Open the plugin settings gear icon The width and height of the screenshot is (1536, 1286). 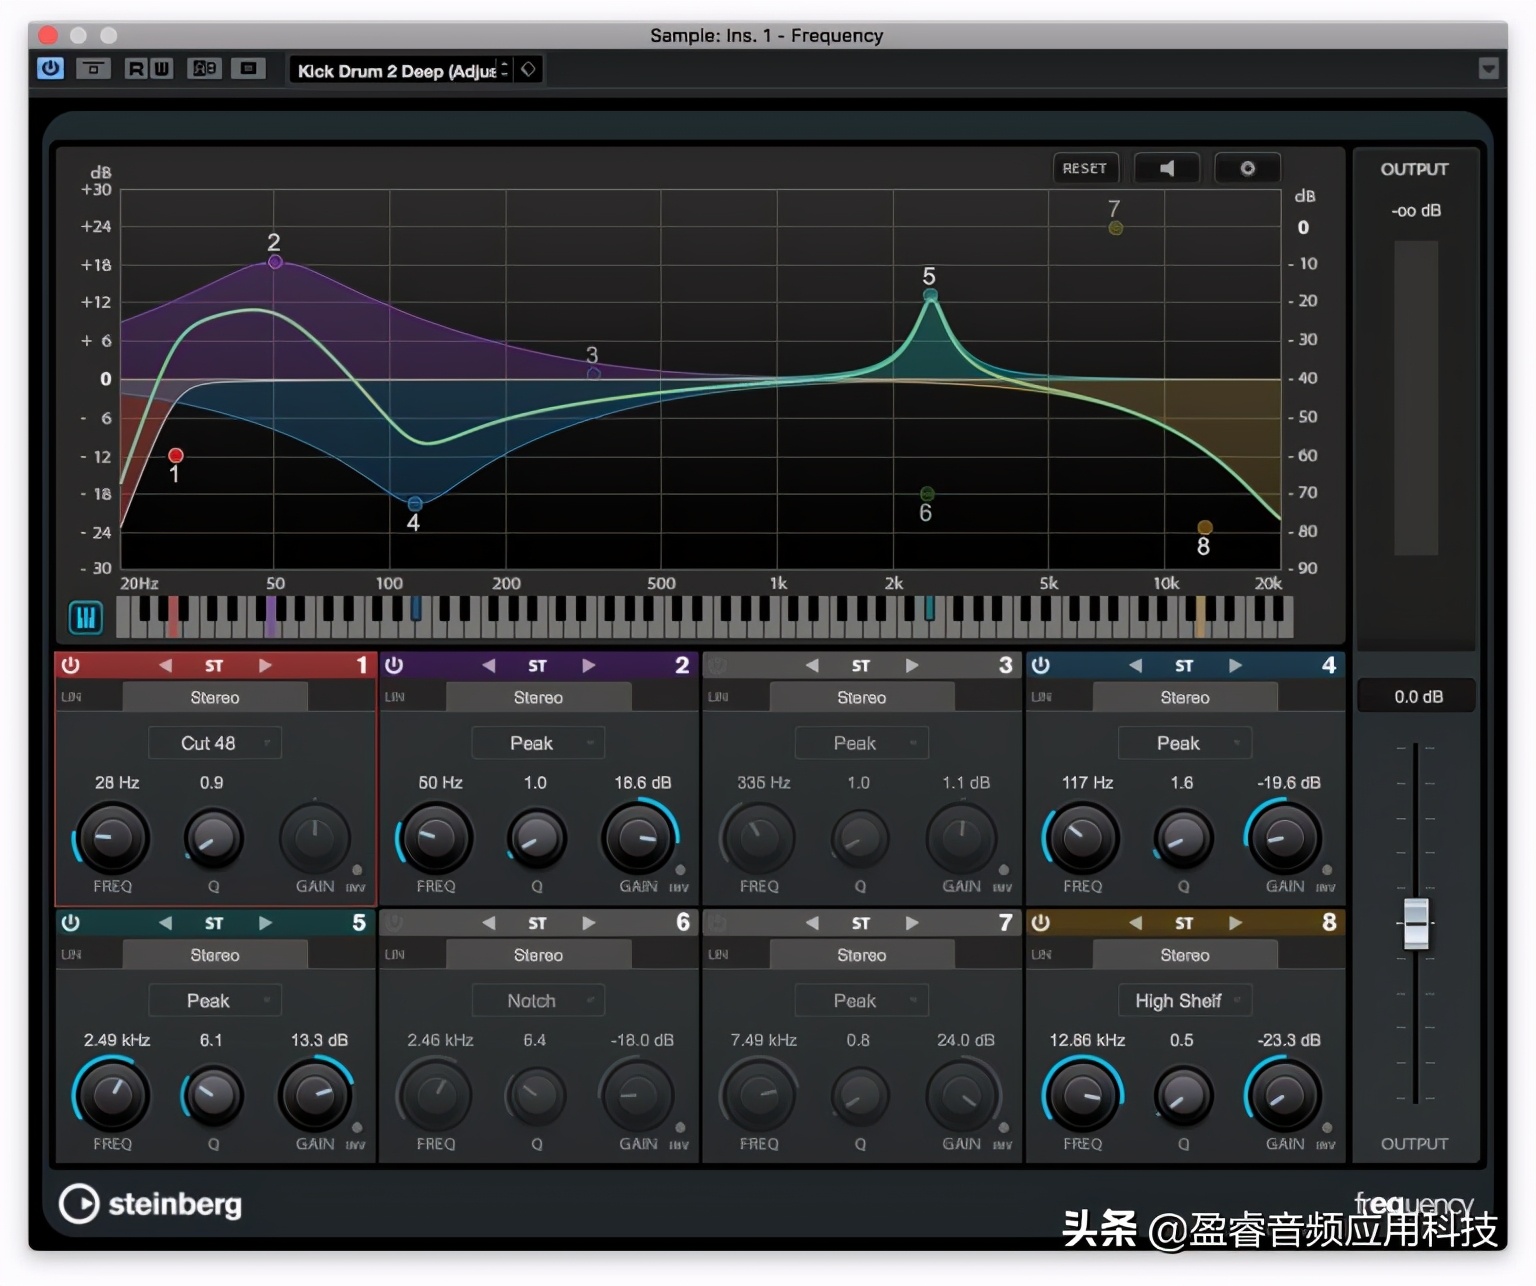tap(1247, 167)
